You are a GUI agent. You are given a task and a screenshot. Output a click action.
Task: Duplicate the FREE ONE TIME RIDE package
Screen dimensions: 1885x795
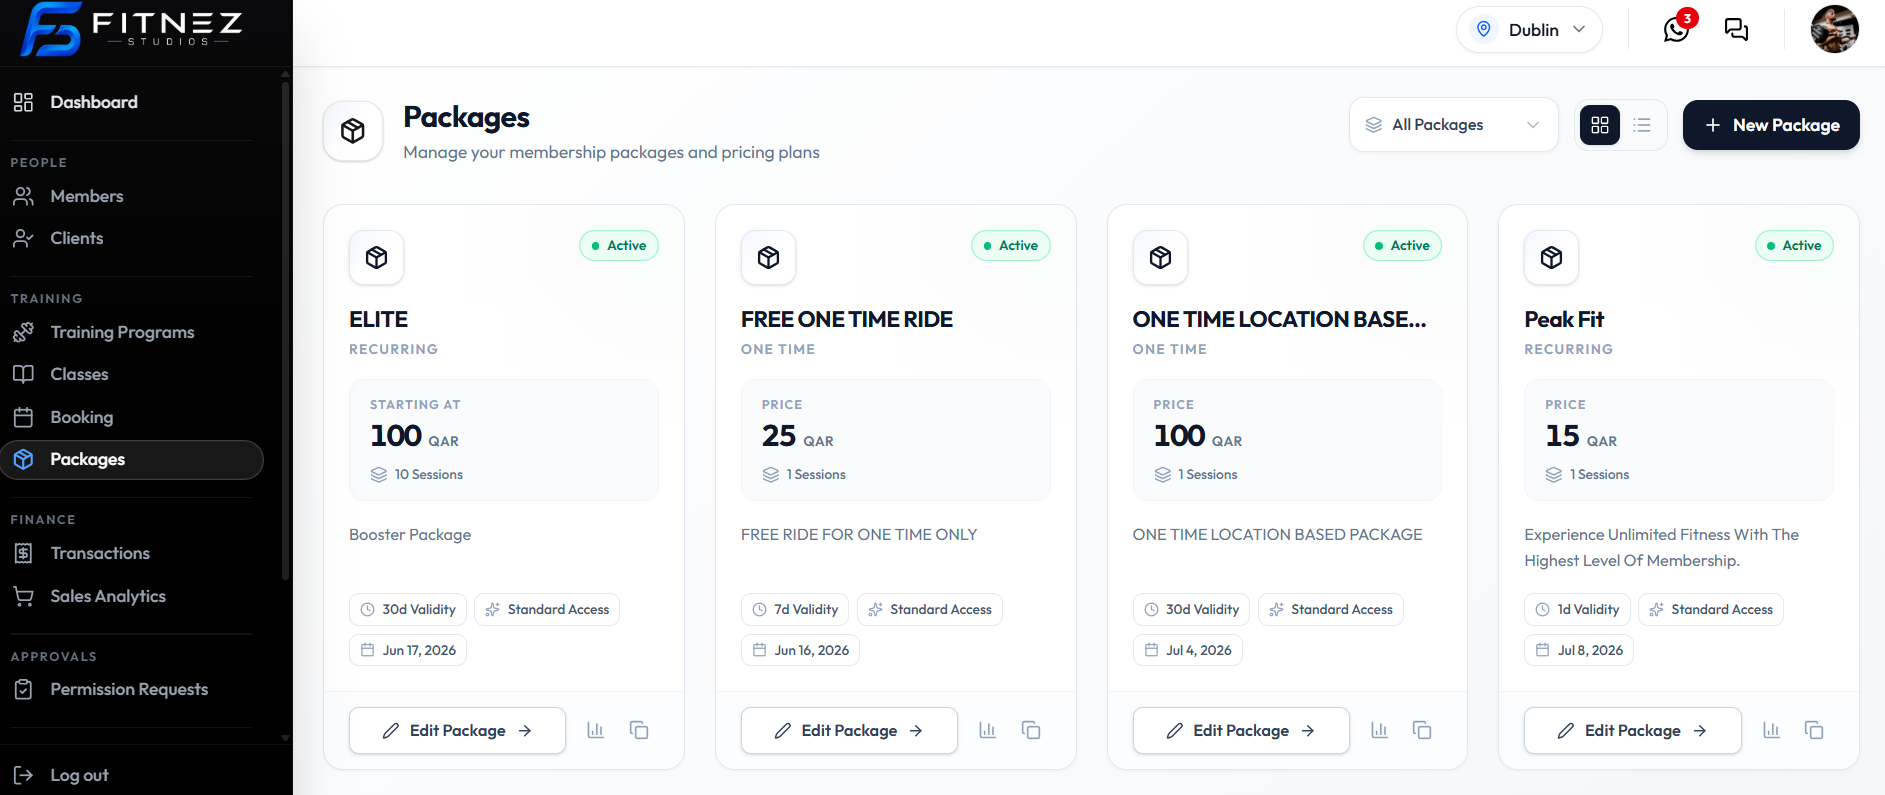[x=1031, y=730]
